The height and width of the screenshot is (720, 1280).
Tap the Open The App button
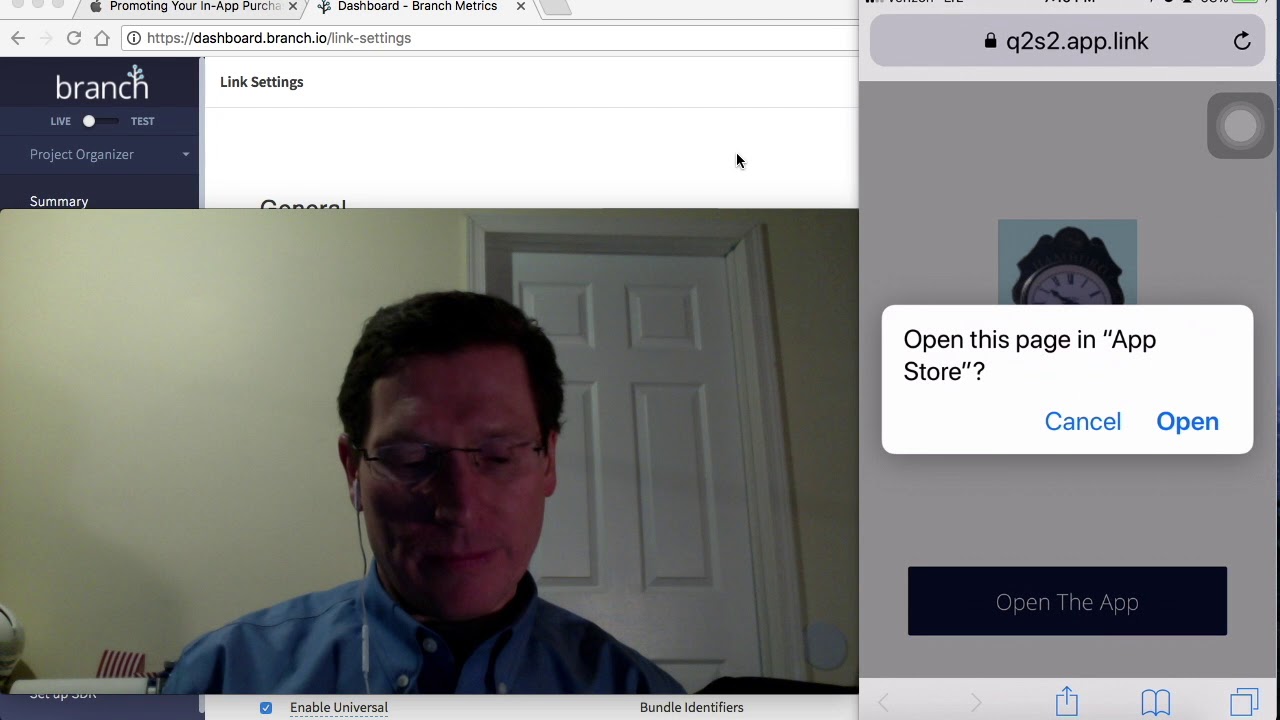click(x=1067, y=601)
